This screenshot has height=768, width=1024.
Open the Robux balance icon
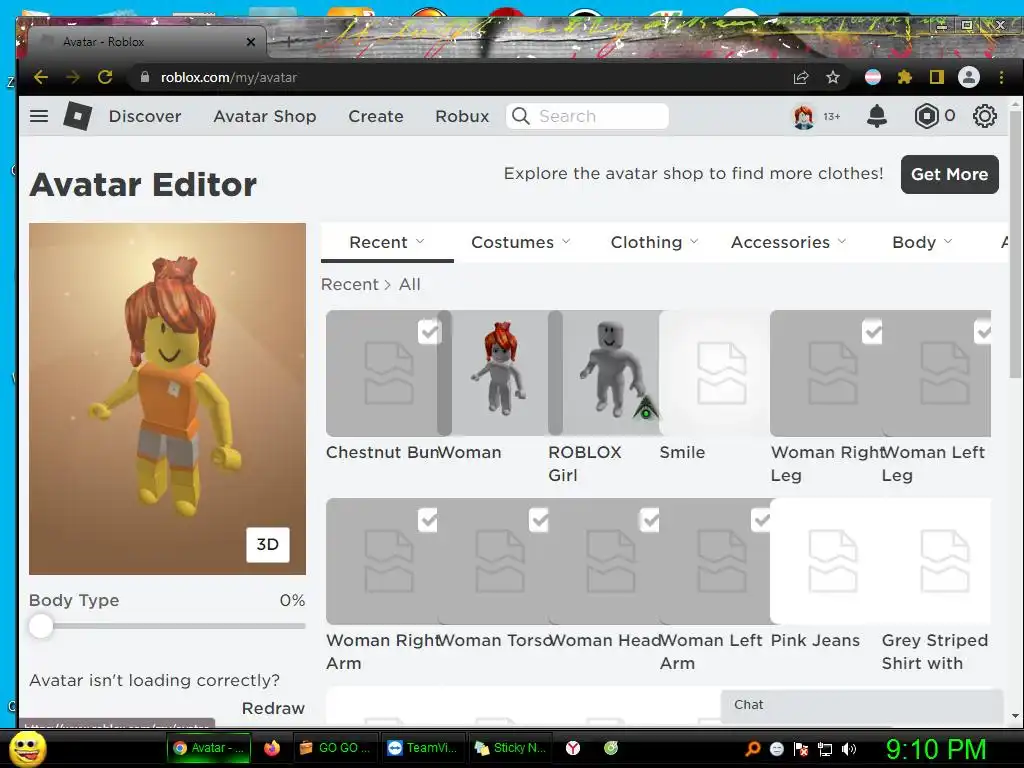(926, 116)
